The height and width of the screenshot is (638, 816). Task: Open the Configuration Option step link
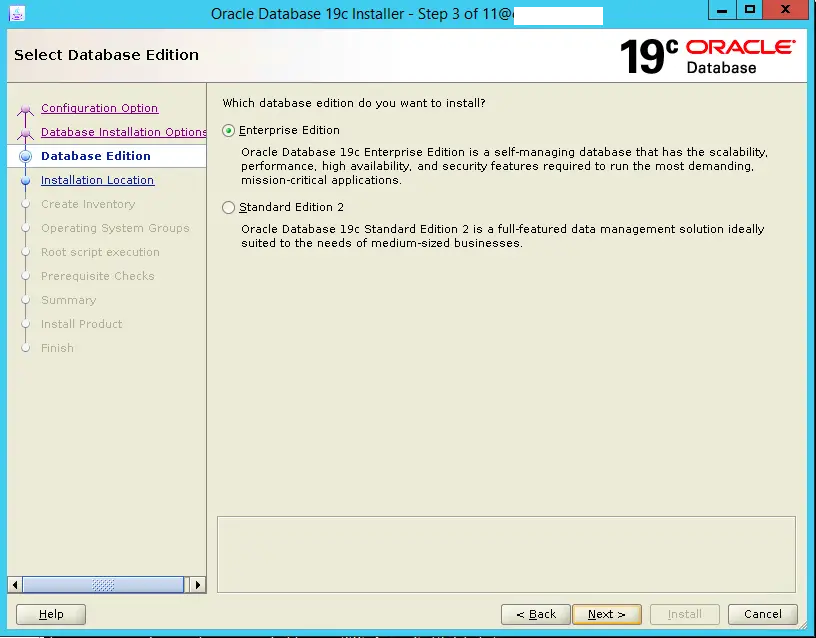(x=99, y=108)
